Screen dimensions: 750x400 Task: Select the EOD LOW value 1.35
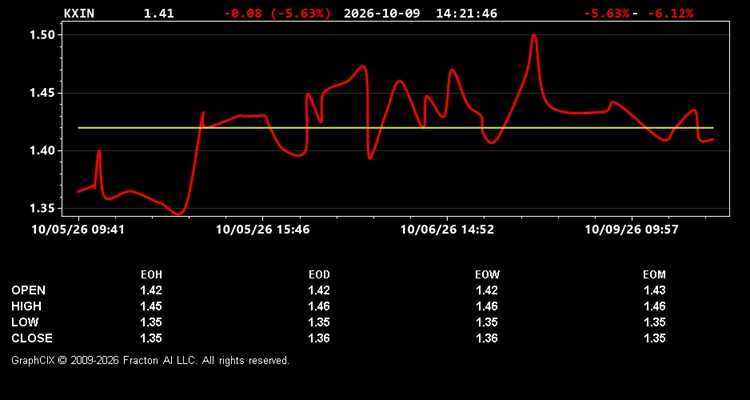[319, 322]
